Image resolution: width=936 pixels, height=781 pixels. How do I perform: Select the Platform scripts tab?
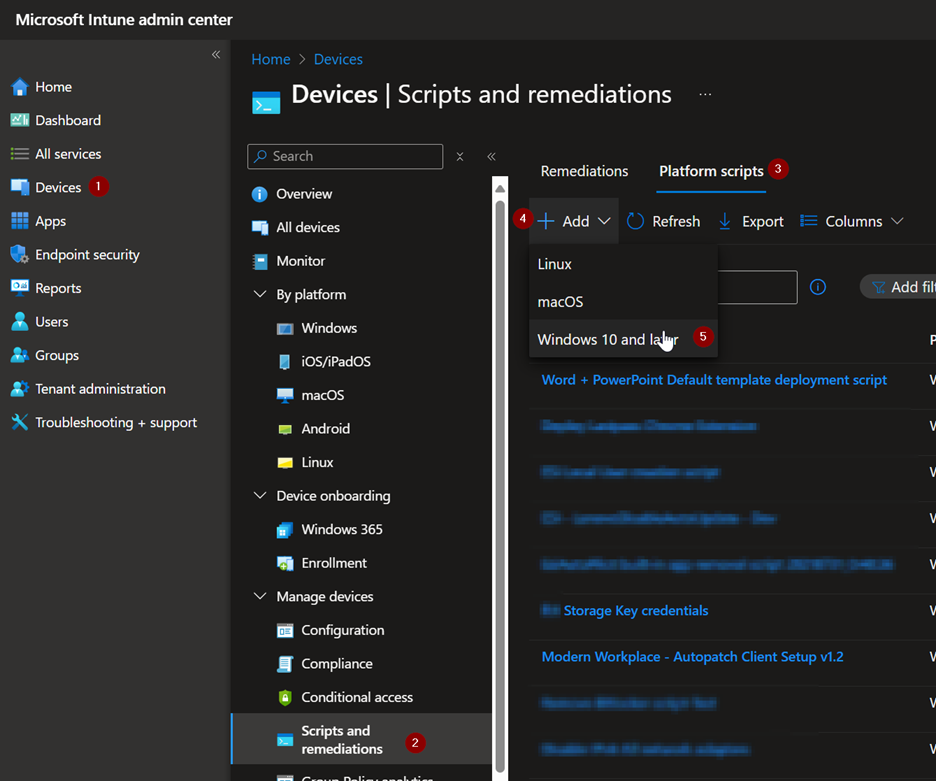711,171
